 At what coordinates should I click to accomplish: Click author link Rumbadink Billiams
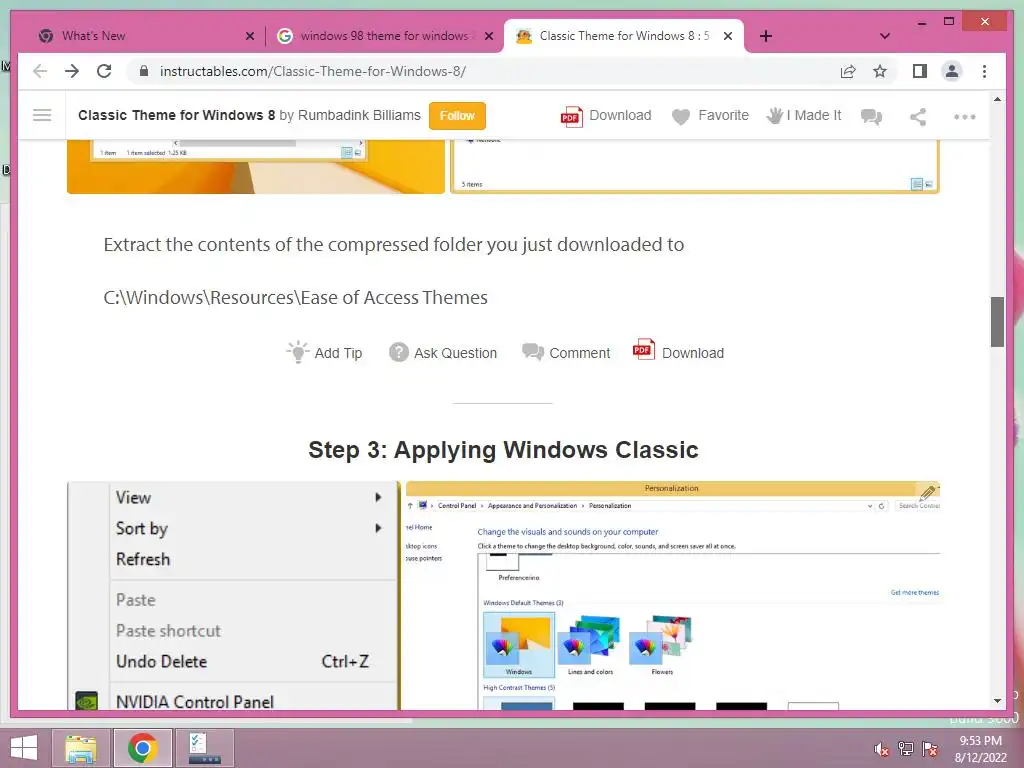coord(359,116)
